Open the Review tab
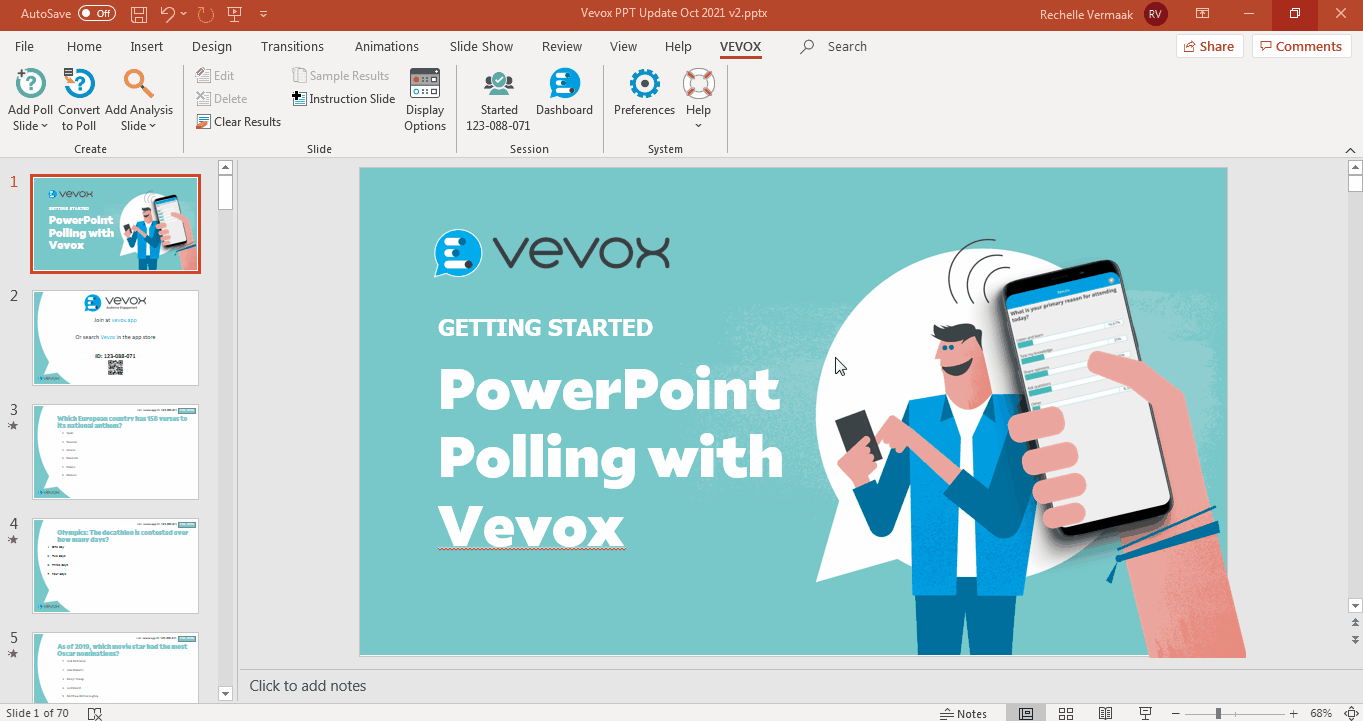Viewport: 1363px width, 721px height. point(562,47)
